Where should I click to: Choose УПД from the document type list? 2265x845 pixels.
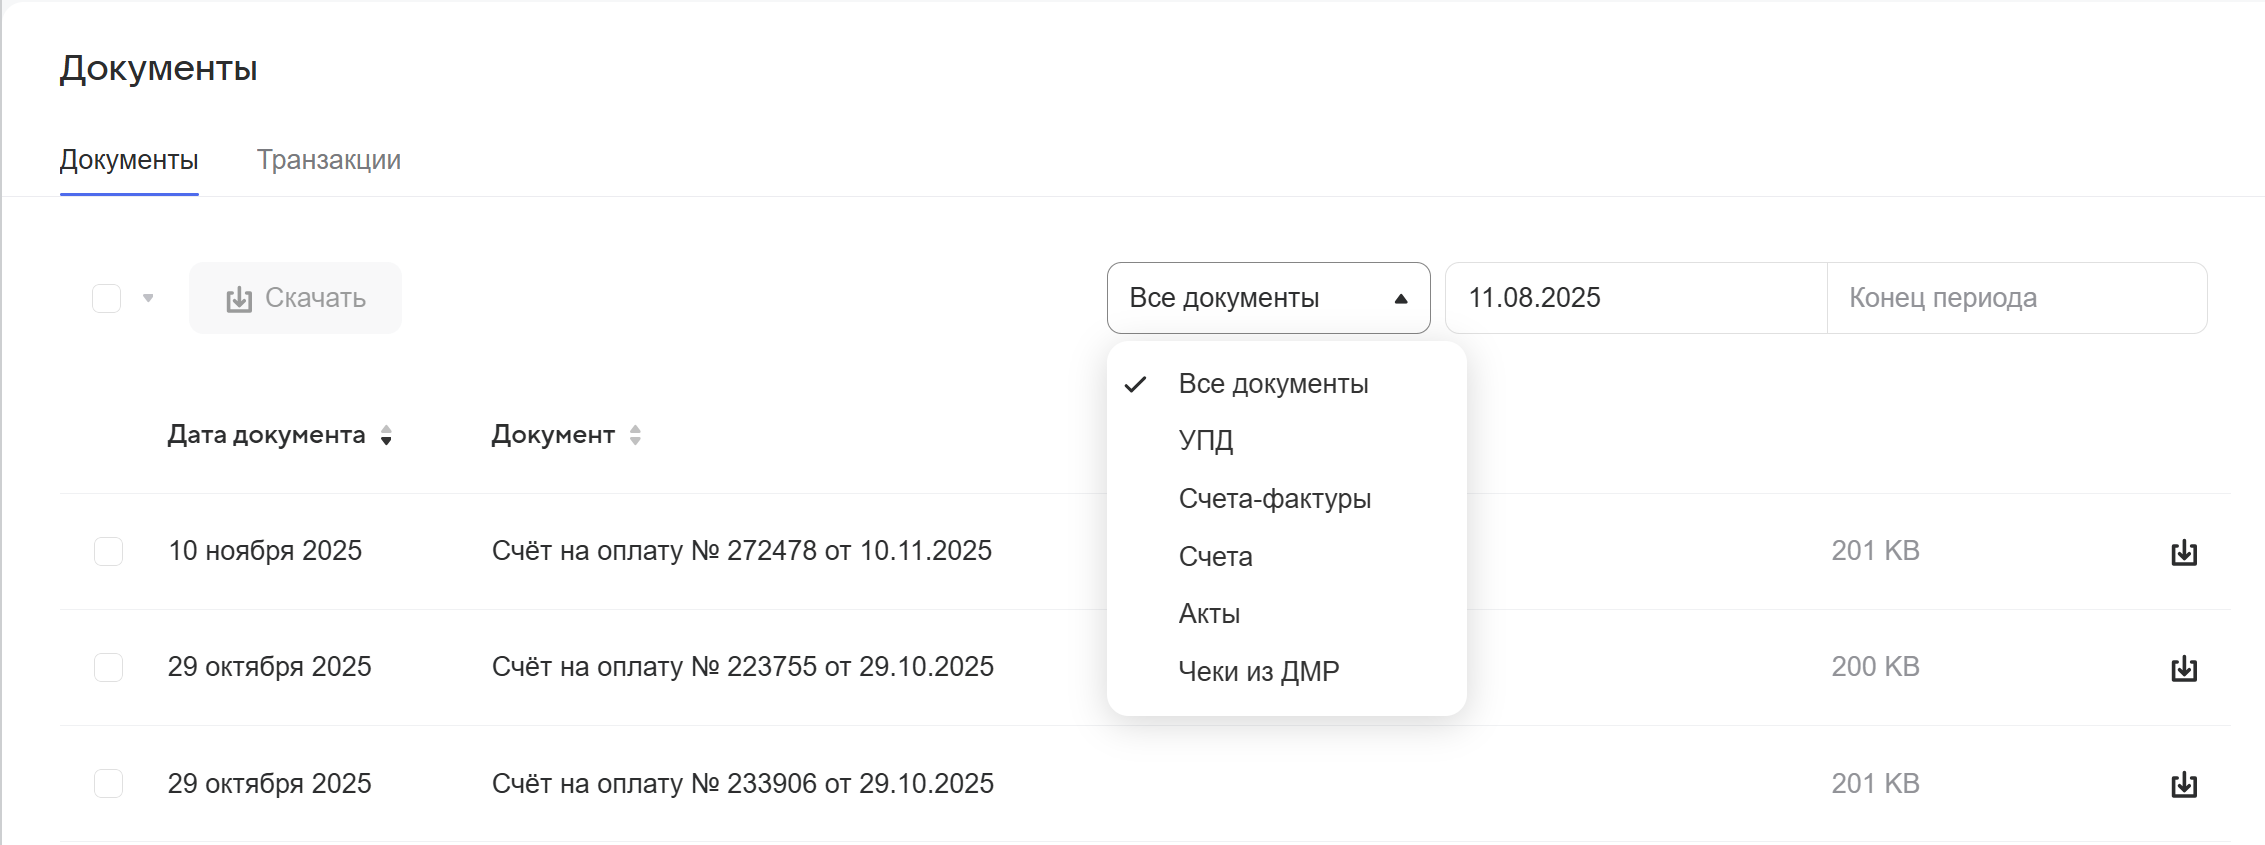(x=1205, y=441)
